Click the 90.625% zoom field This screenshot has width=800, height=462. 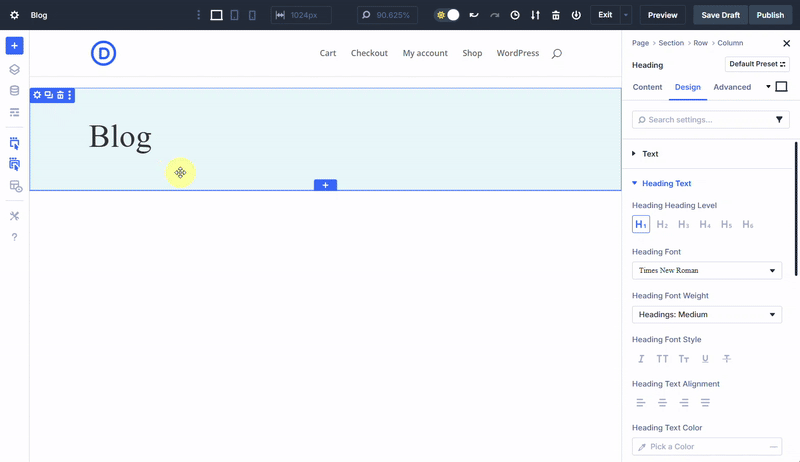point(387,15)
